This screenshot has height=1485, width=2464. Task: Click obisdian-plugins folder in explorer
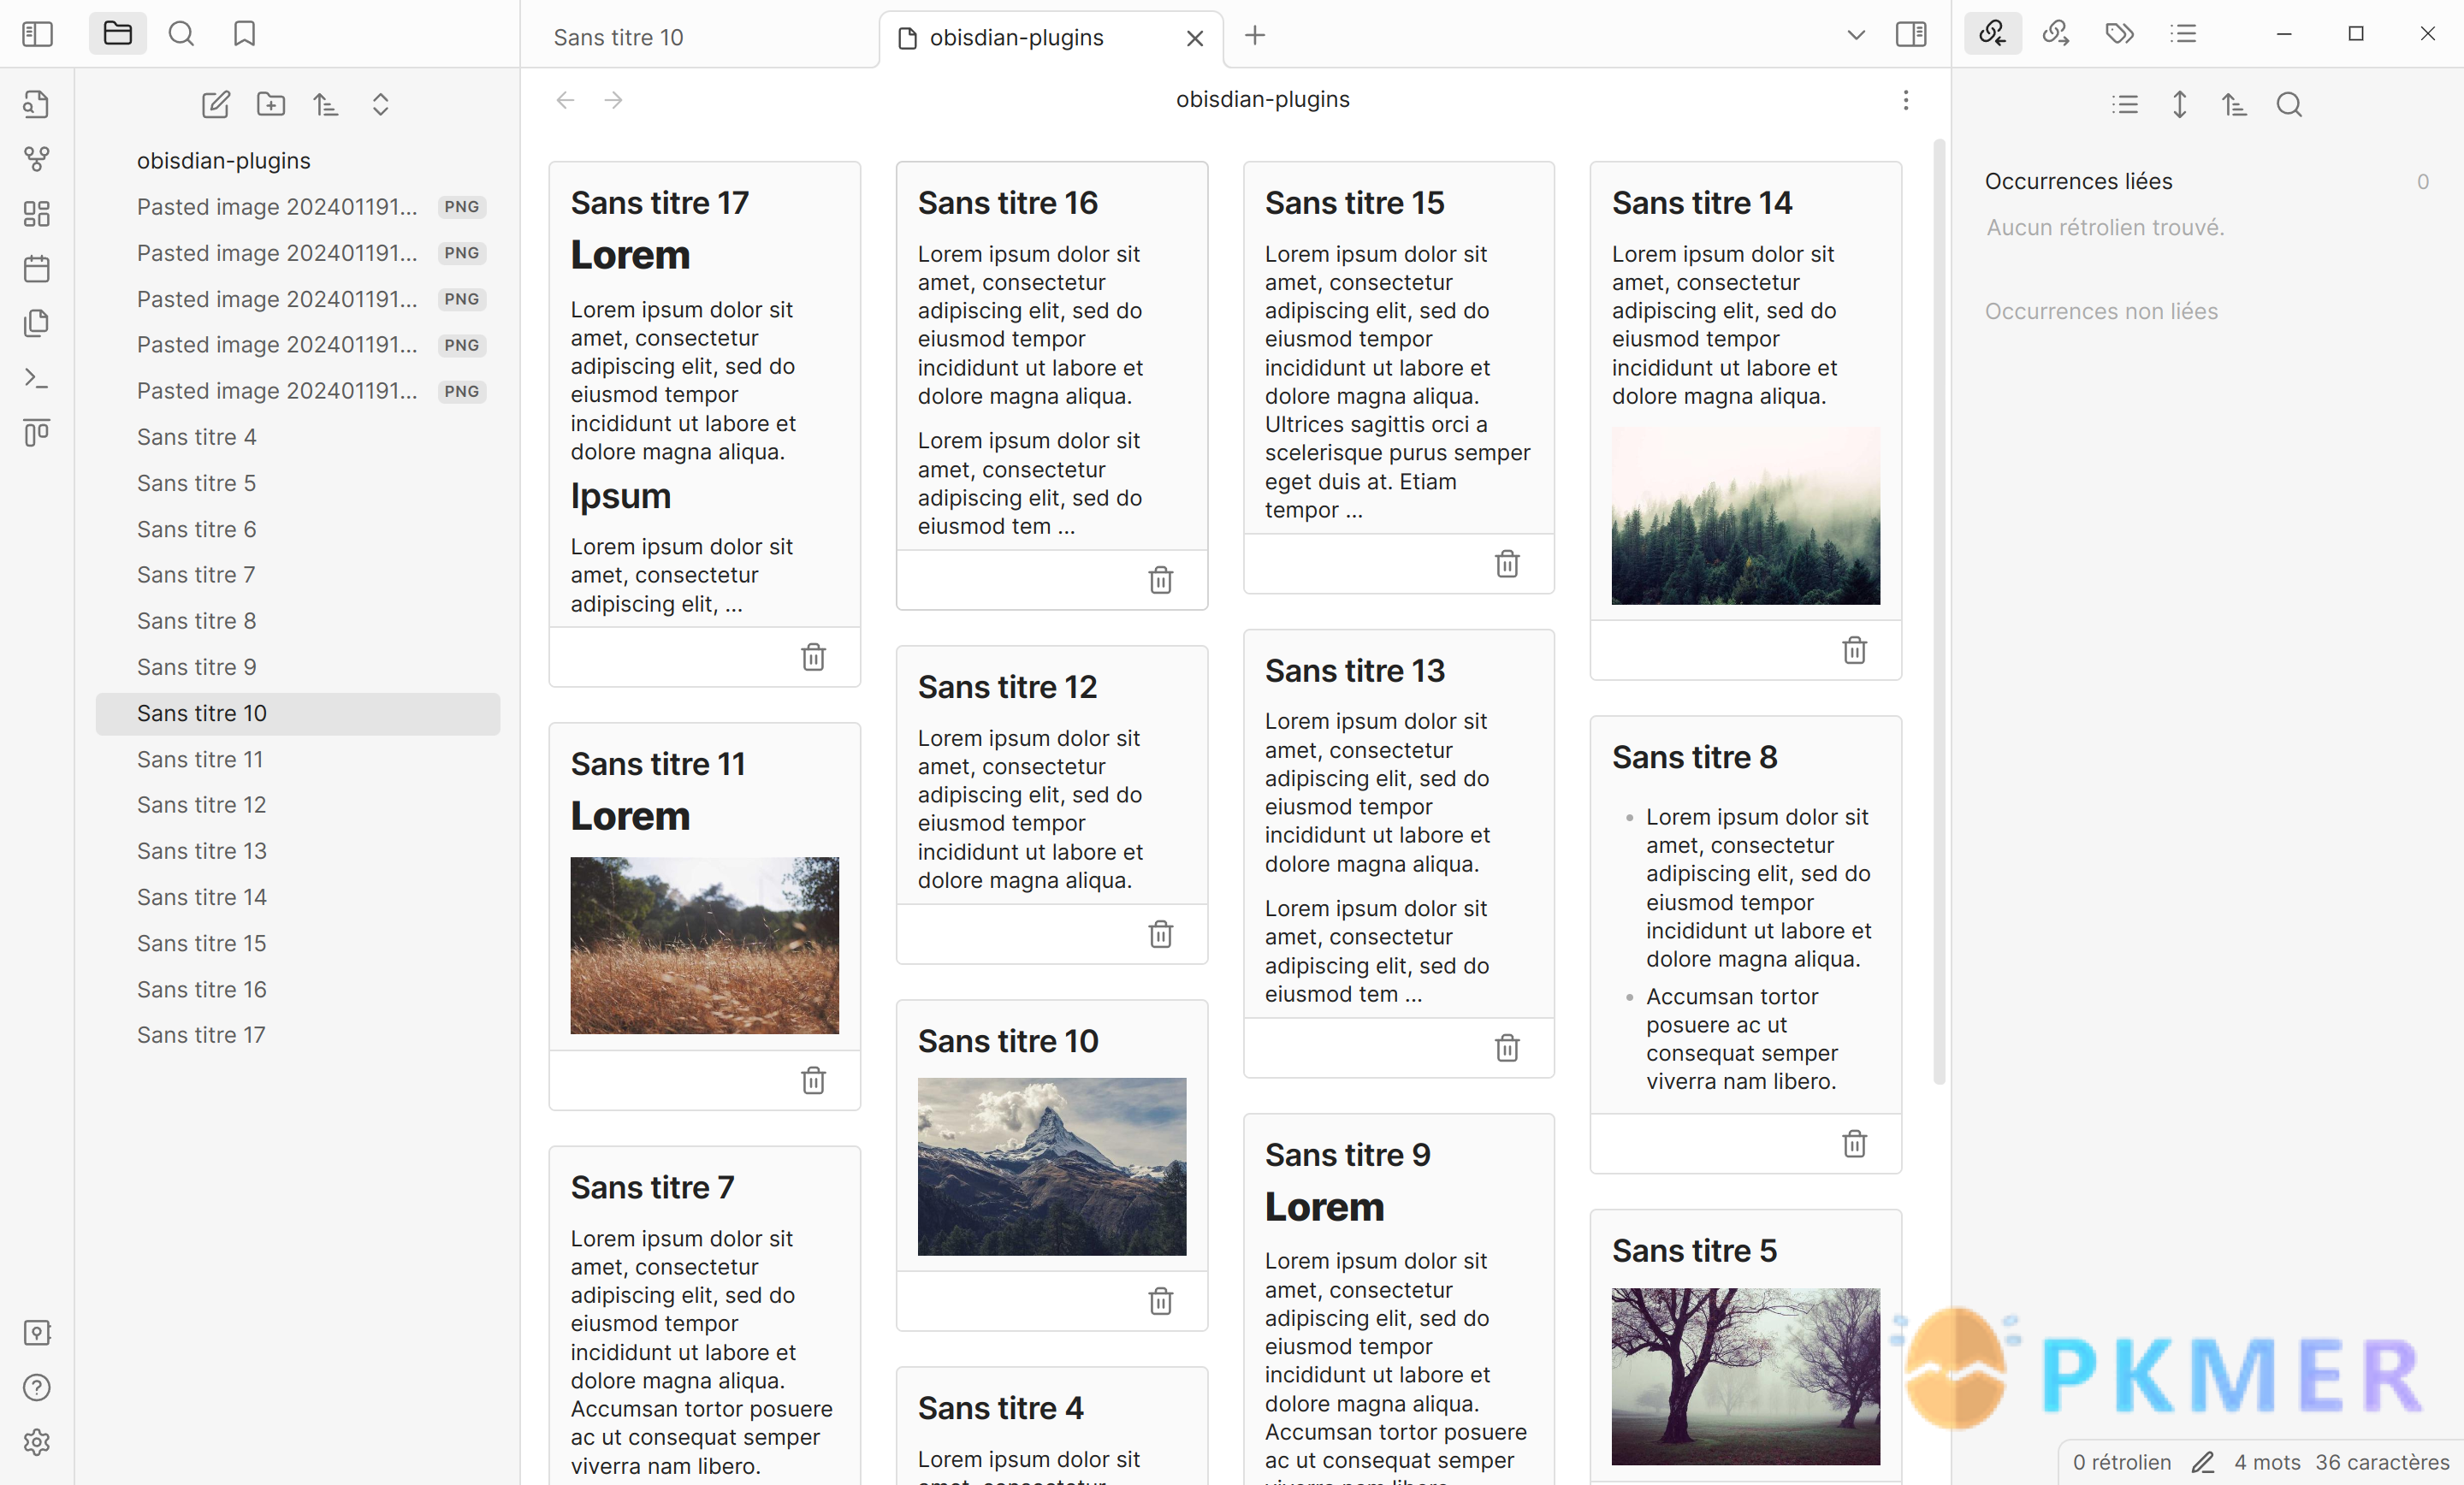(298, 161)
